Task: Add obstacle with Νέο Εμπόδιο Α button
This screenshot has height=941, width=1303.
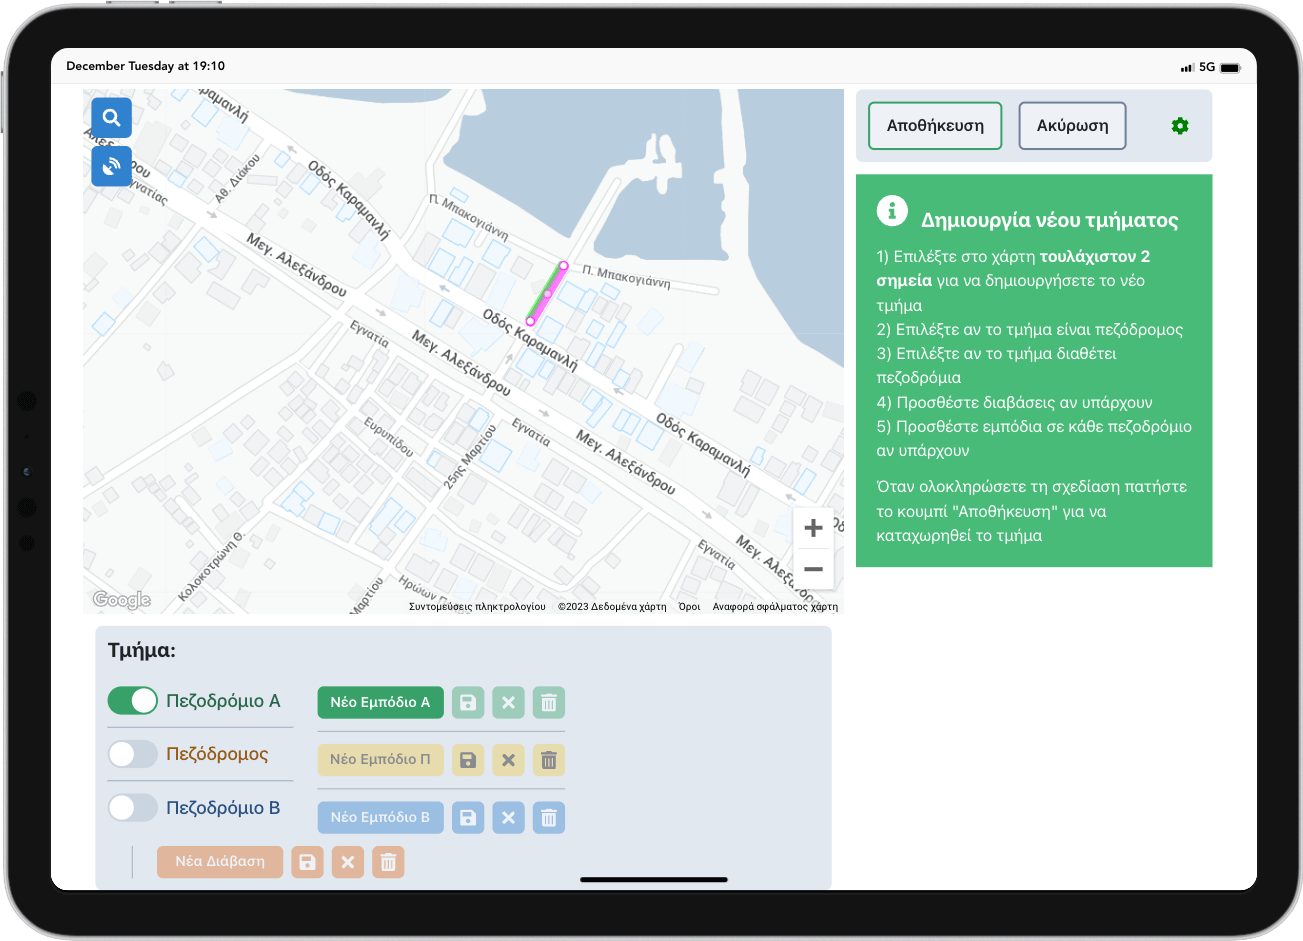Action: [x=380, y=702]
